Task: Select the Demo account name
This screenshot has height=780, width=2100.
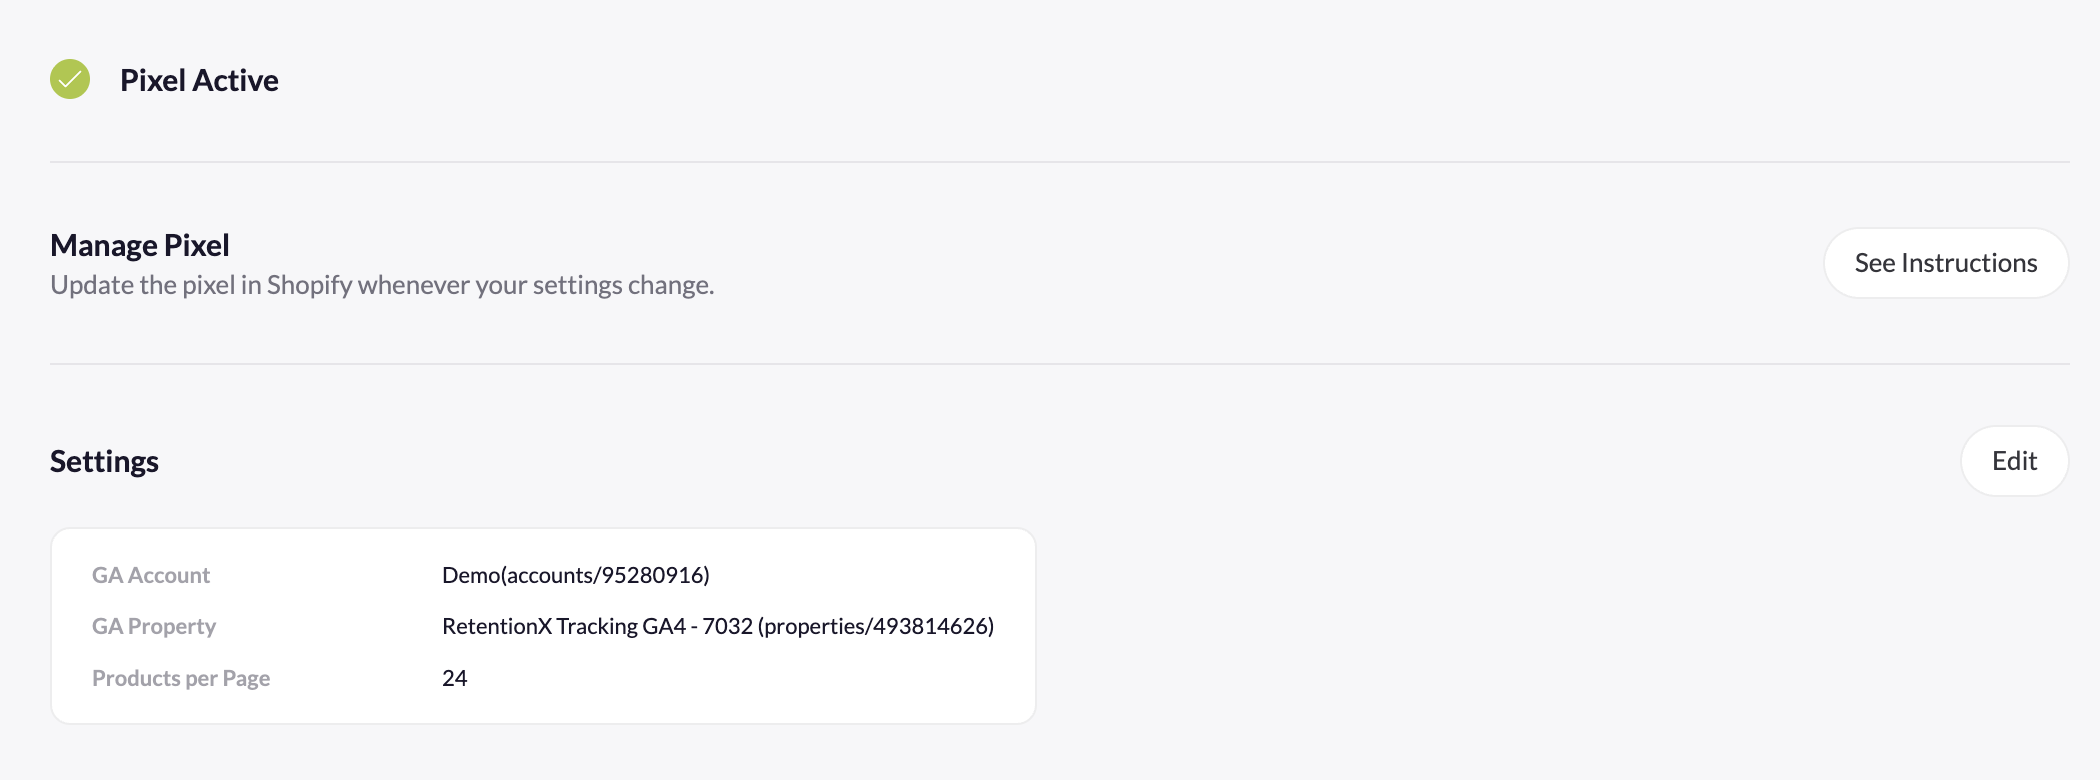Action: tap(470, 575)
